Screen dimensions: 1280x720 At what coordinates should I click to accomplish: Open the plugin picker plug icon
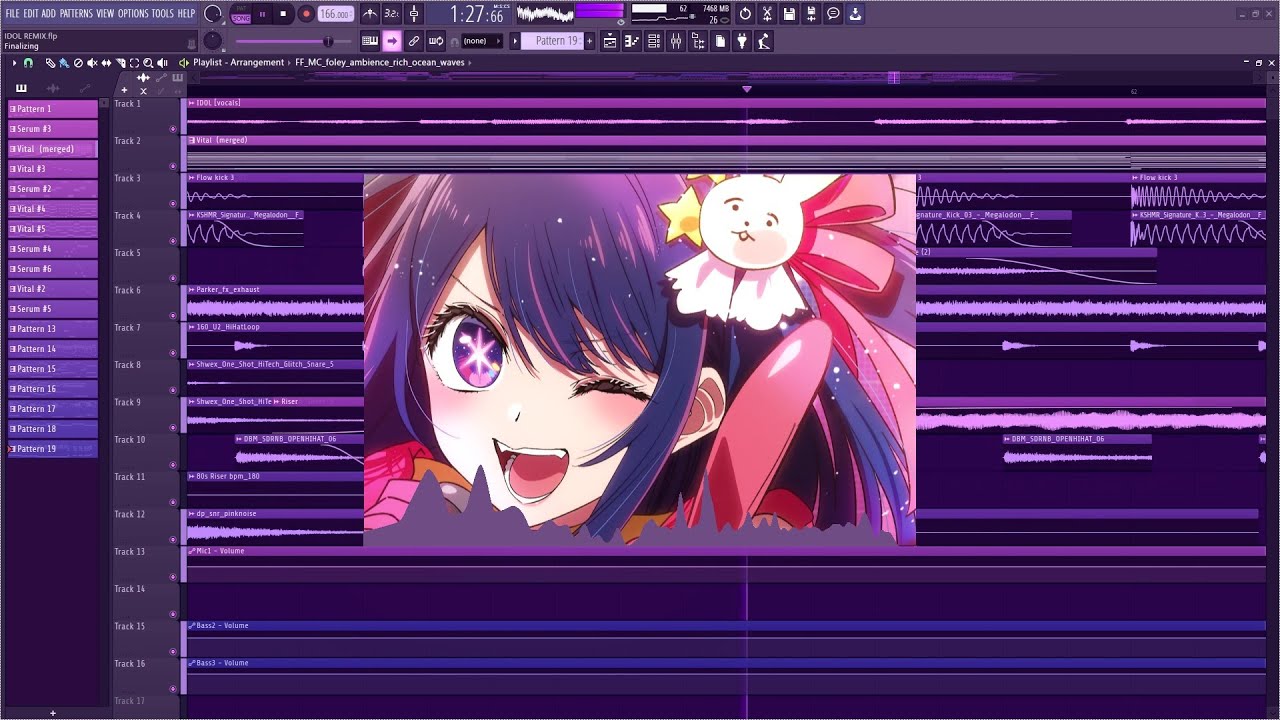742,41
